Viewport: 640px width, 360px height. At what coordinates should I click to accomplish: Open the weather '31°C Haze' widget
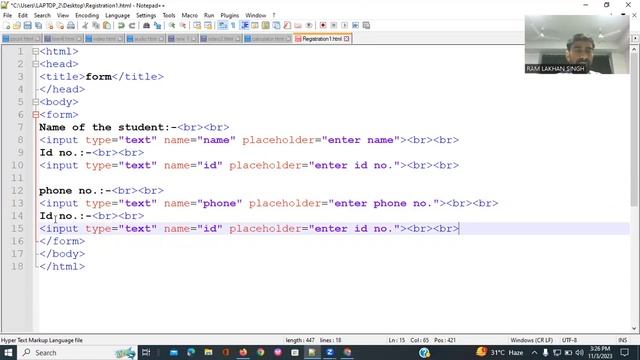click(500, 353)
